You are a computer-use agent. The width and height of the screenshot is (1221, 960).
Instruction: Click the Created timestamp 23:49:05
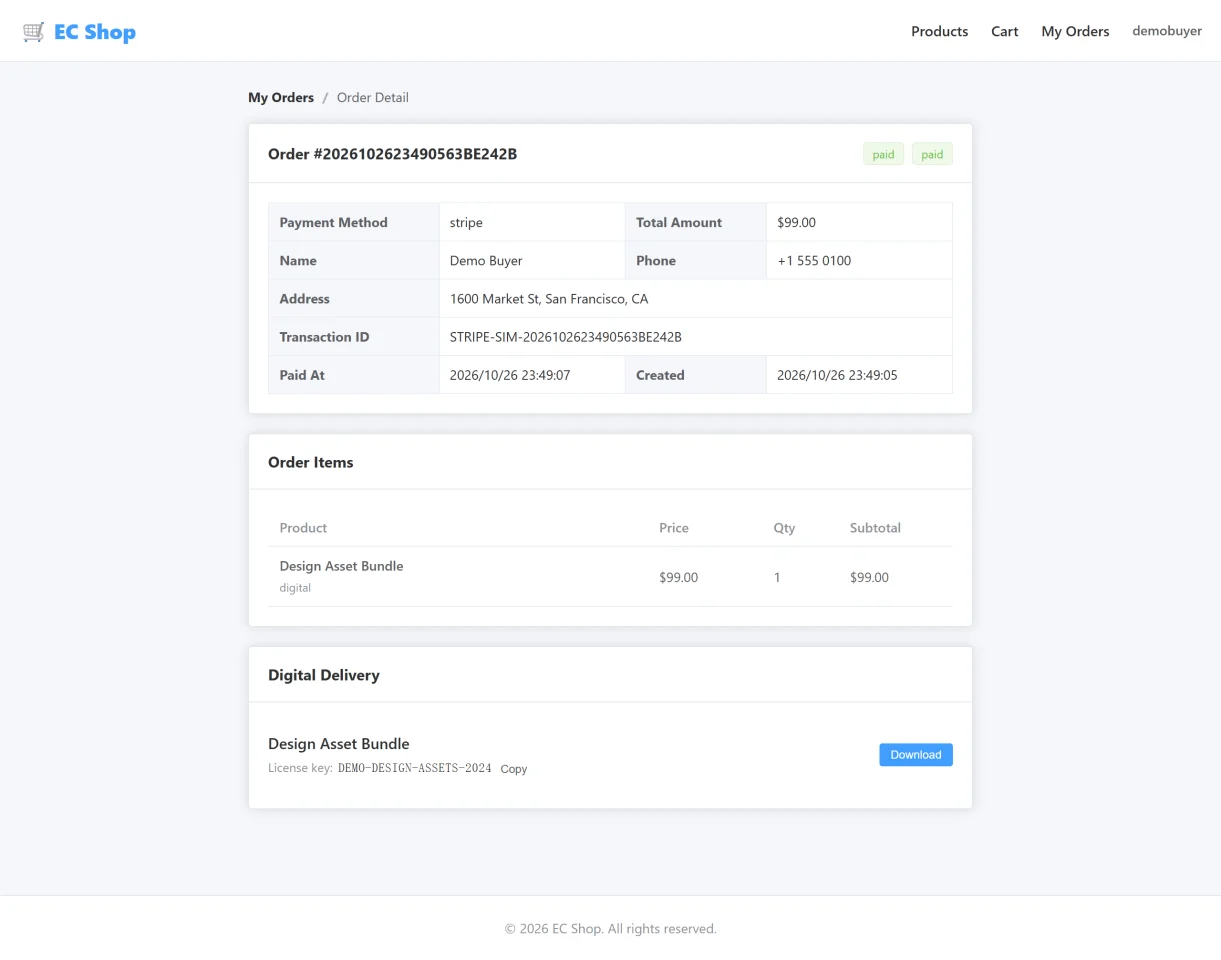[837, 375]
